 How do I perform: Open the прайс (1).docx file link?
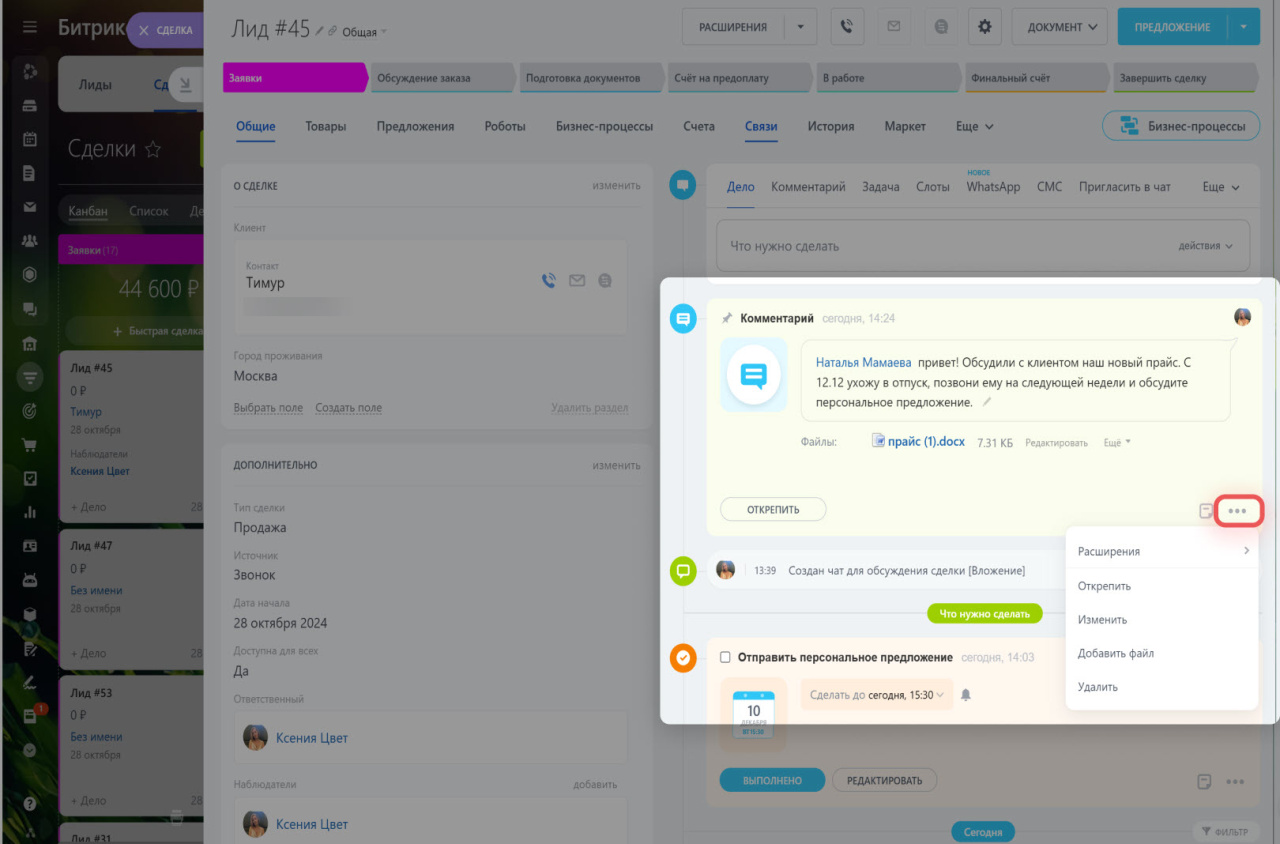926,441
